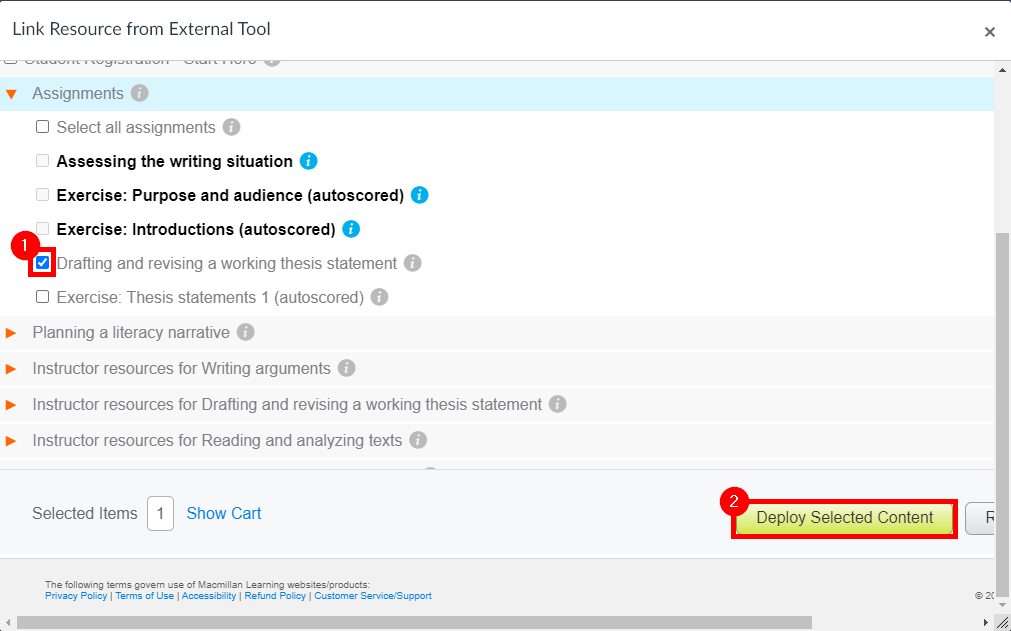Image resolution: width=1011 pixels, height=631 pixels.
Task: Click the scrollbar down arrow
Action: tap(1001, 604)
